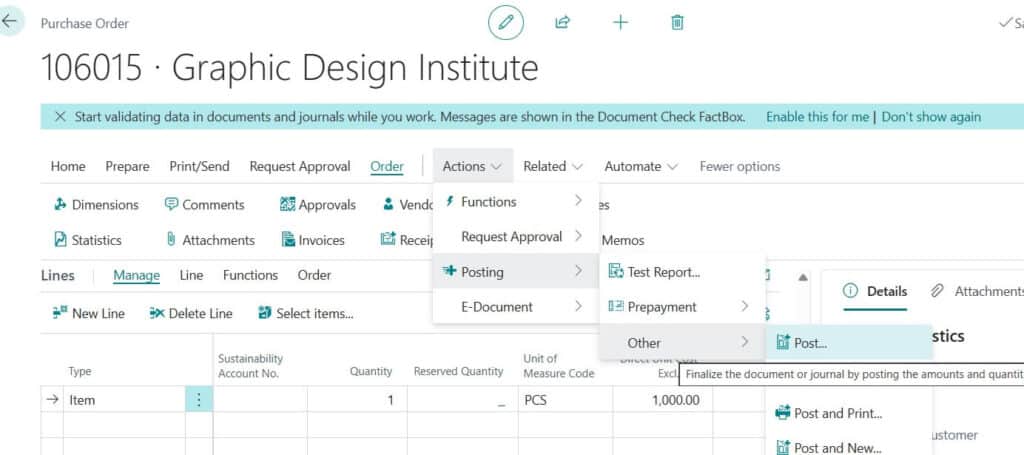The height and width of the screenshot is (455, 1024).
Task: Open the Related dropdown menu
Action: [553, 166]
